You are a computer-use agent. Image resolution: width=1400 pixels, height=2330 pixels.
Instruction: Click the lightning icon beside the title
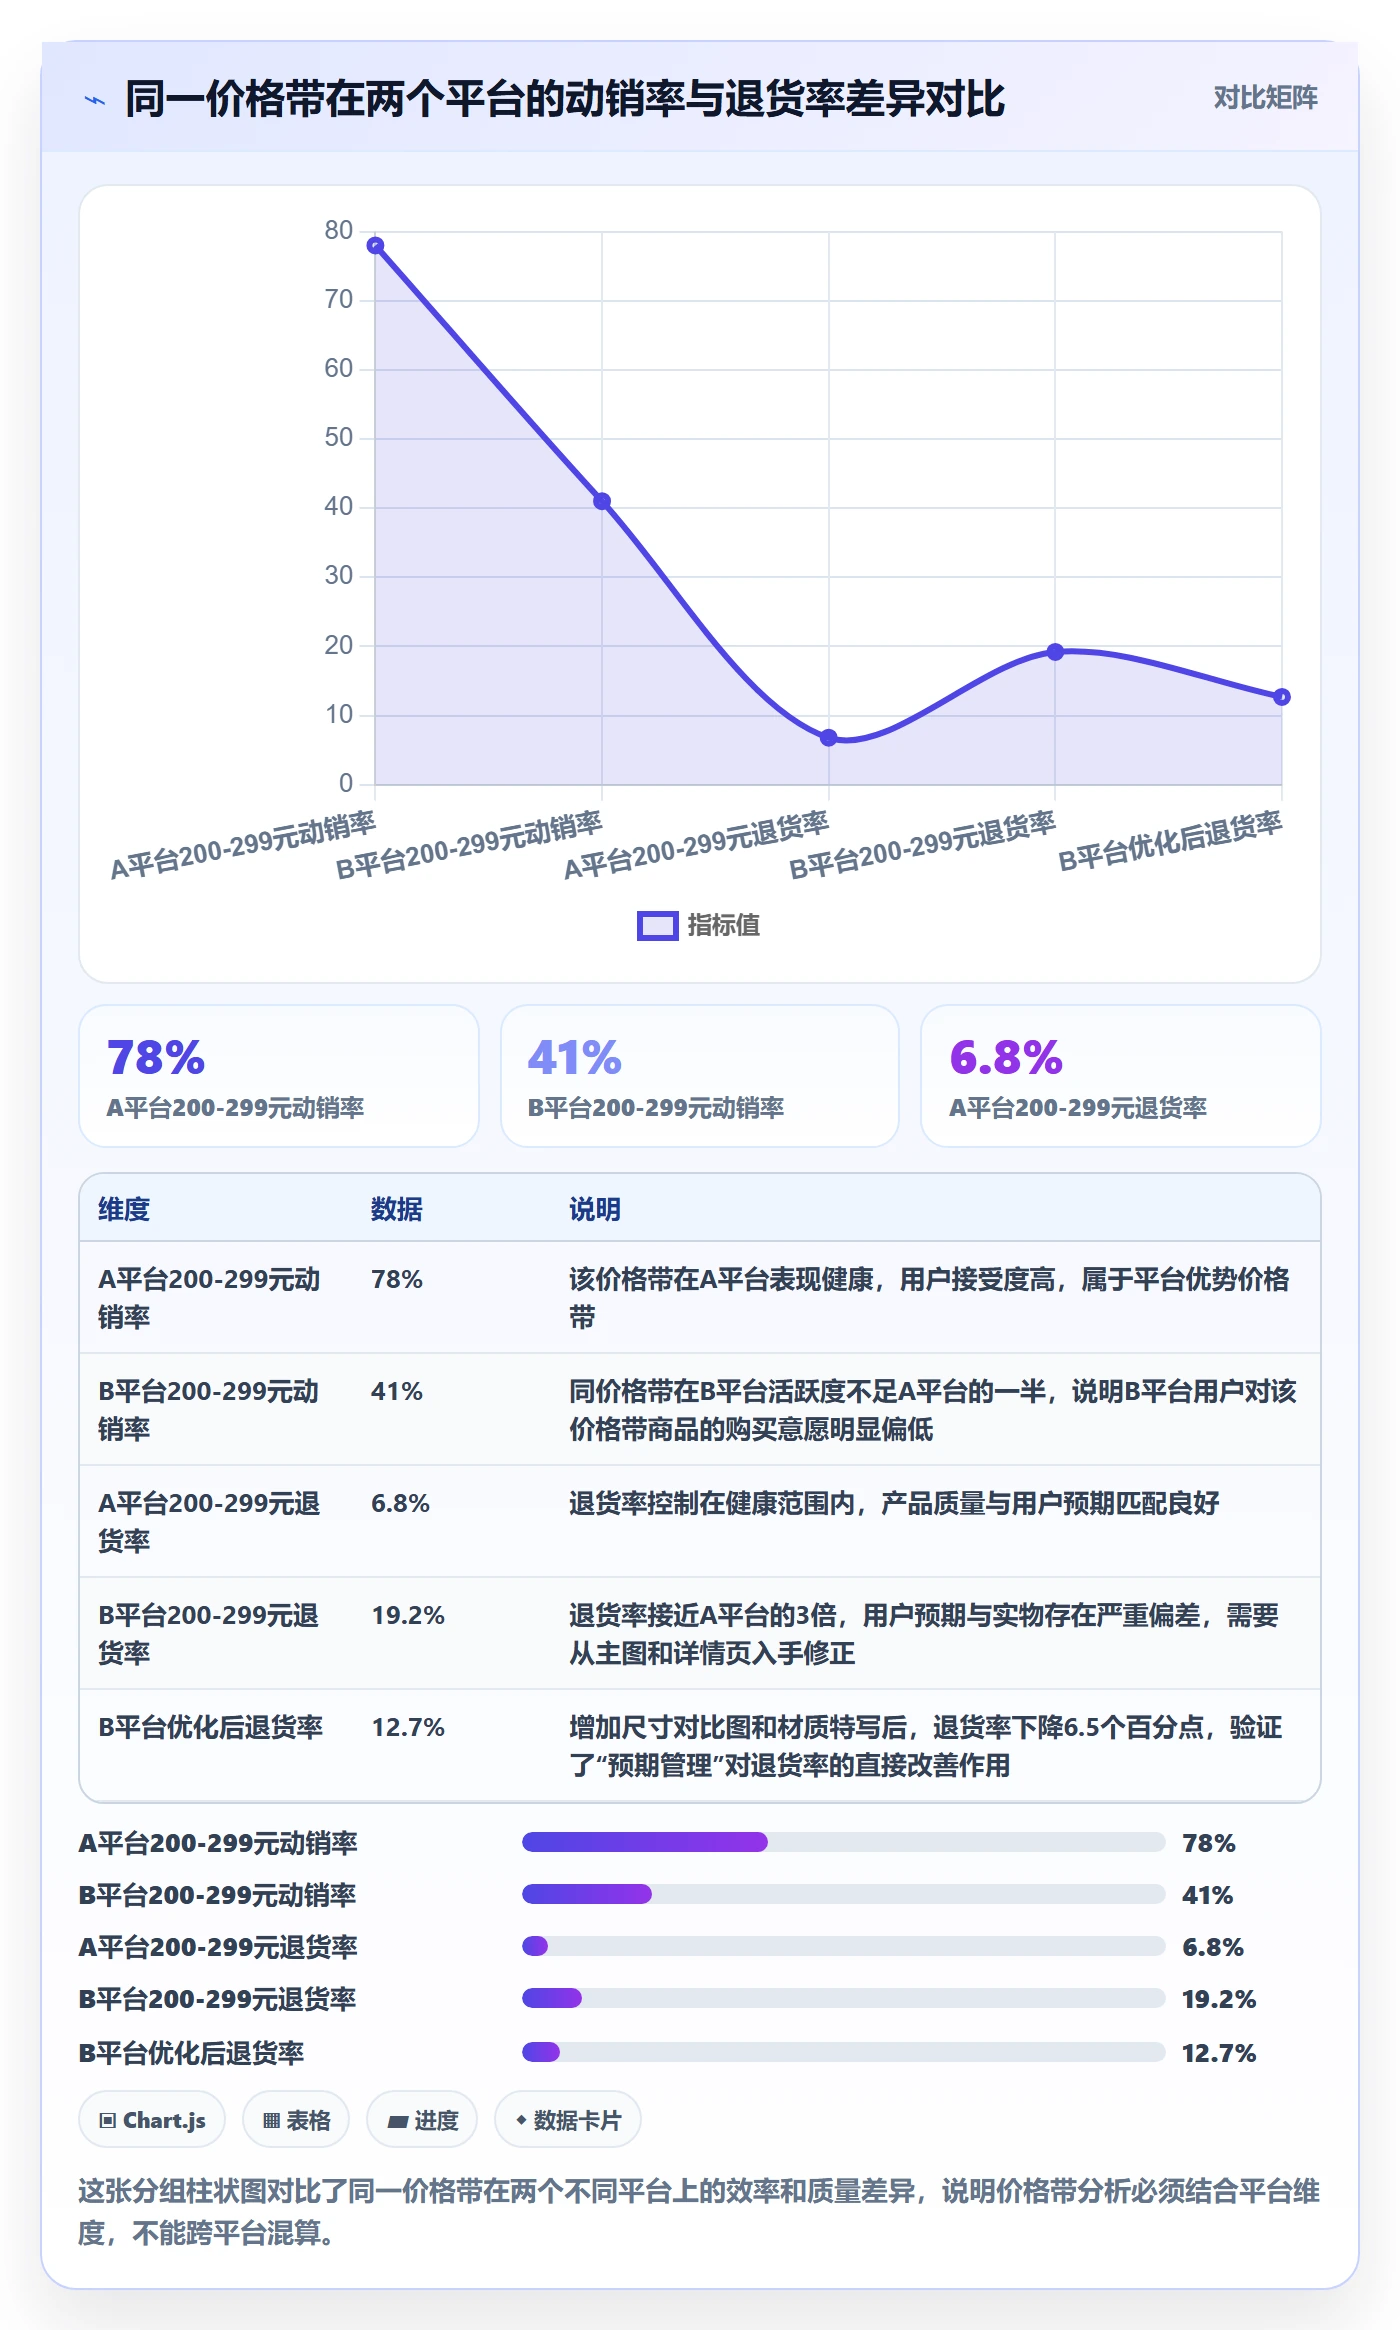coord(95,100)
